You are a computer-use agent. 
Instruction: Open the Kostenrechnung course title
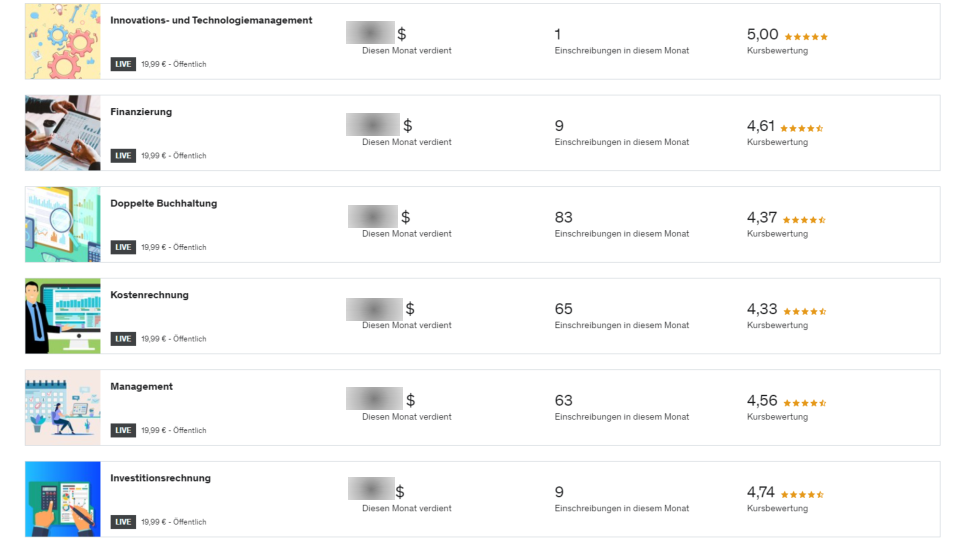[x=149, y=295]
